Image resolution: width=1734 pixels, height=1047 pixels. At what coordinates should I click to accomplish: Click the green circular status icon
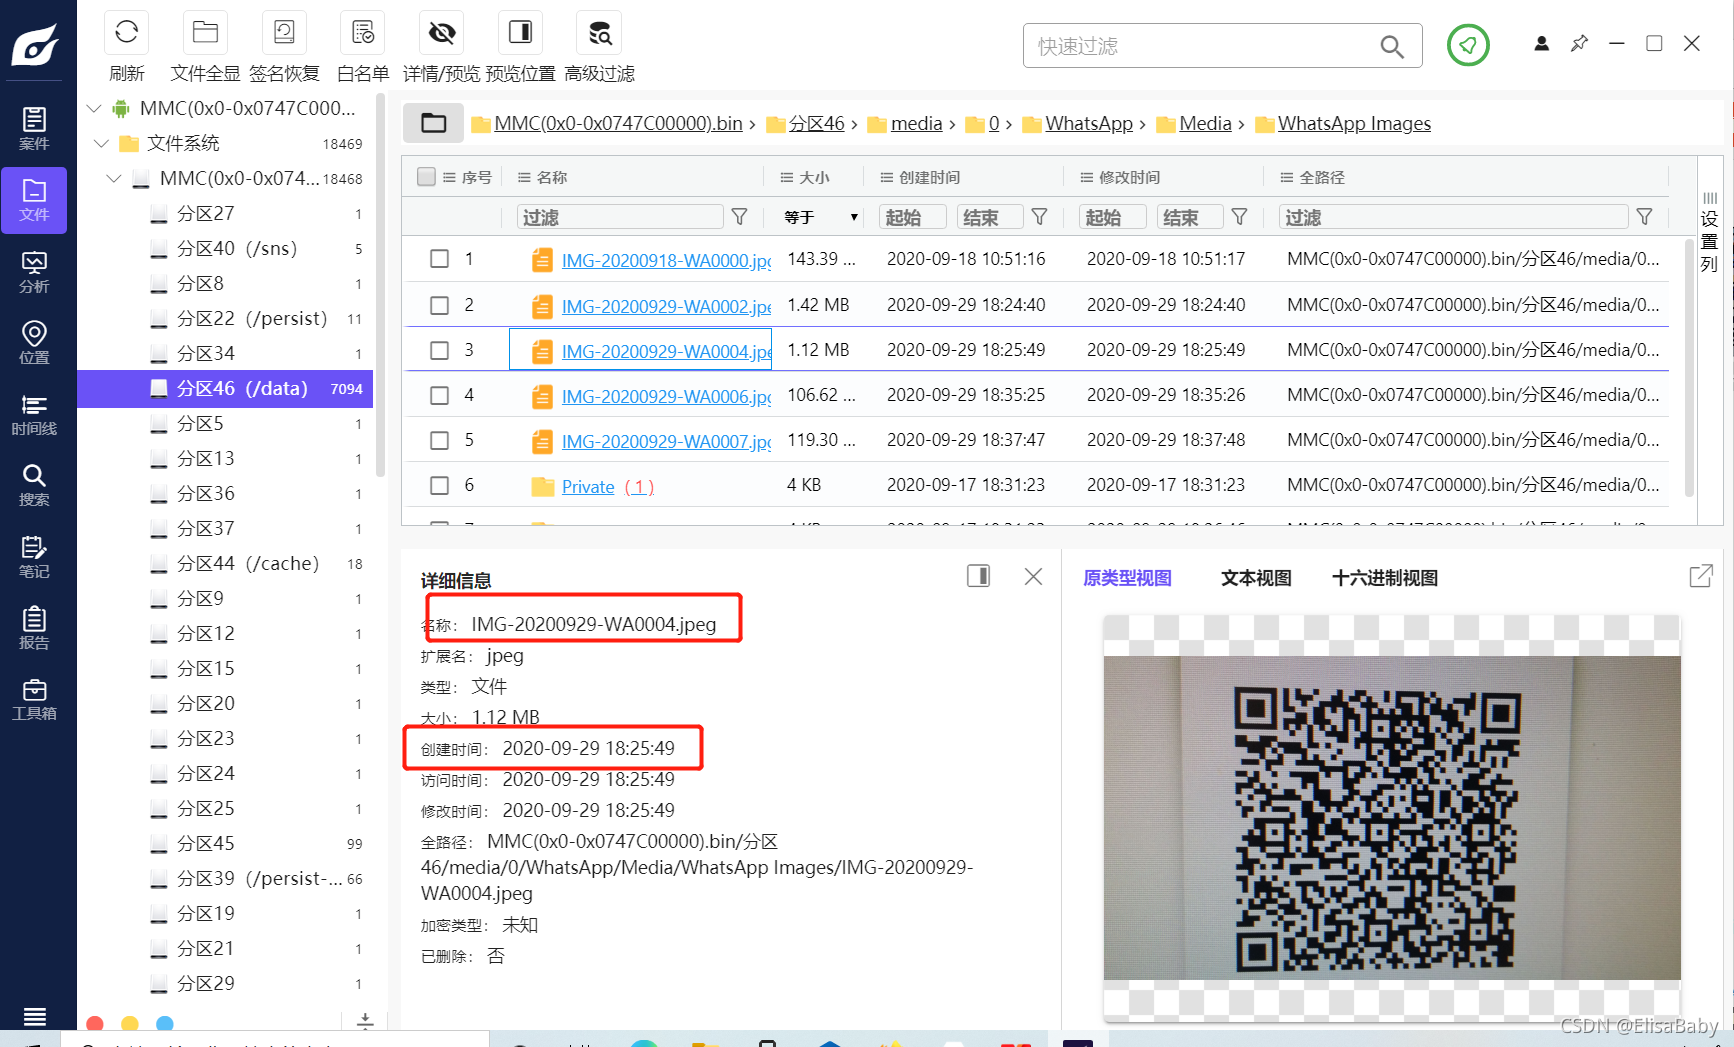(x=1468, y=45)
